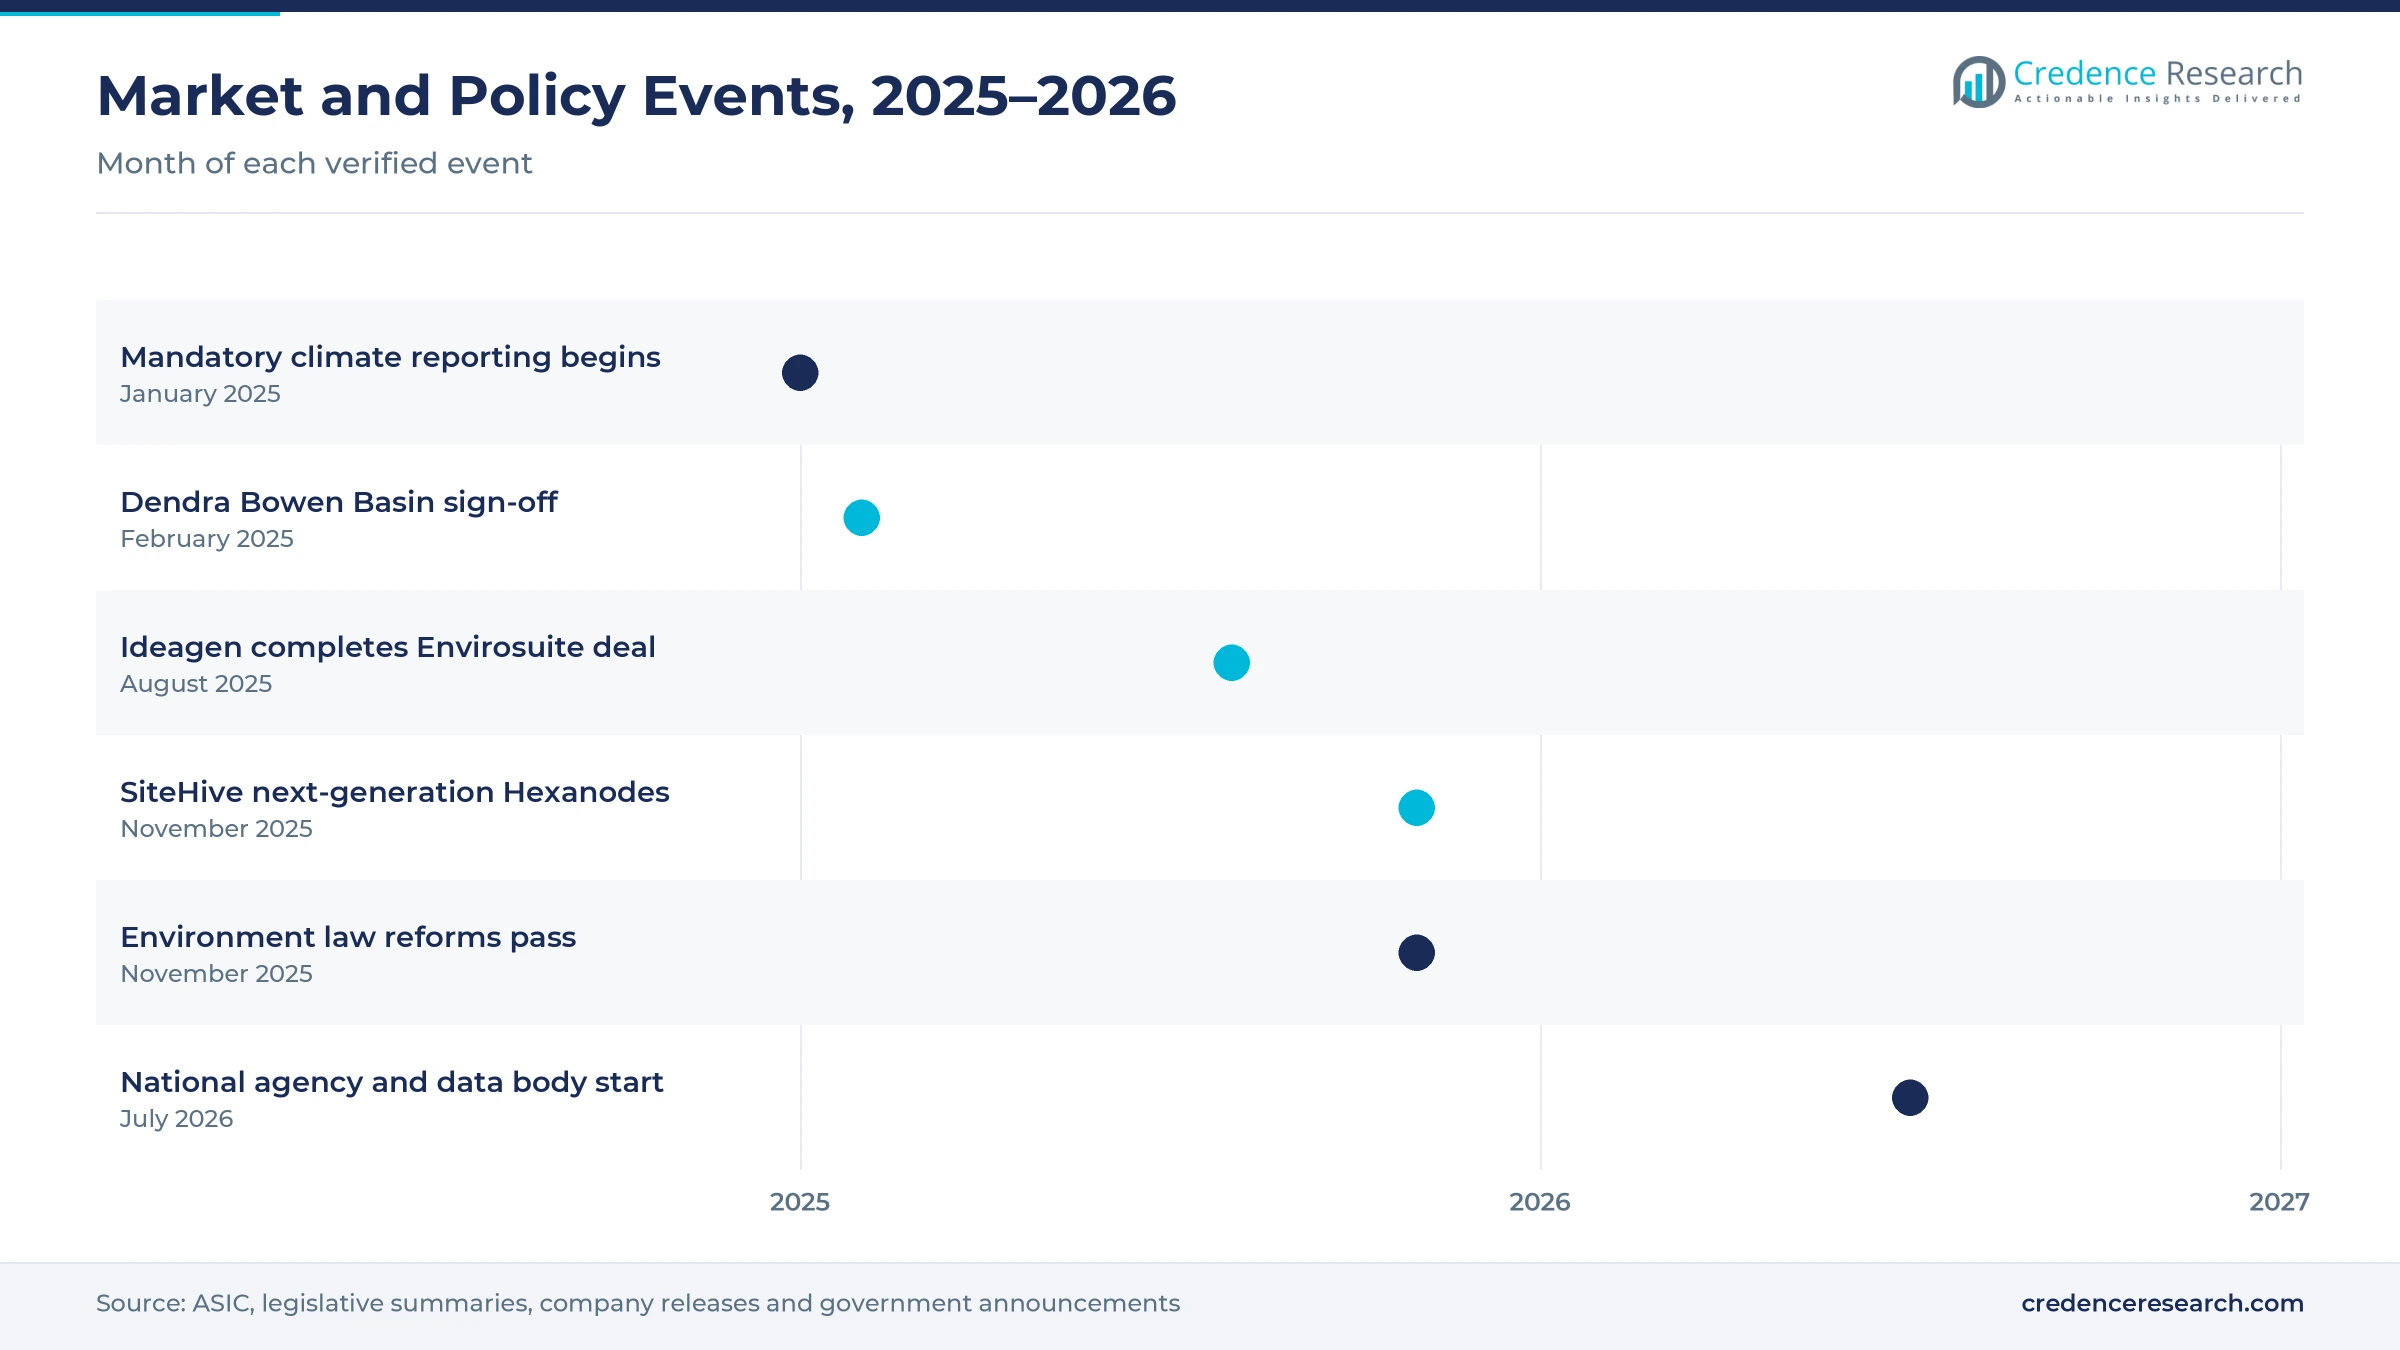Click the credenceresearch.com link
Screen dimensions: 2400x1350
[2162, 1303]
